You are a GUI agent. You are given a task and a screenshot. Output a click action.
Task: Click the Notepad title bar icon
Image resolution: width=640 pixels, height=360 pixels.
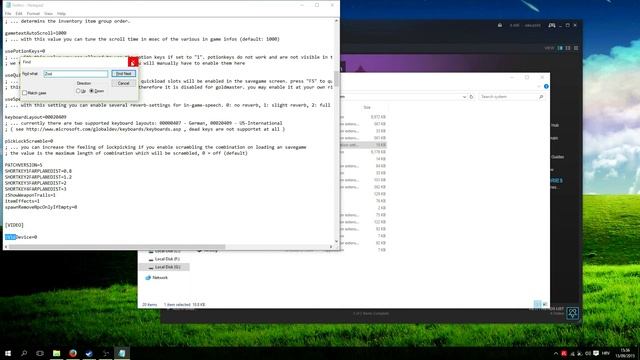[x=8, y=5]
